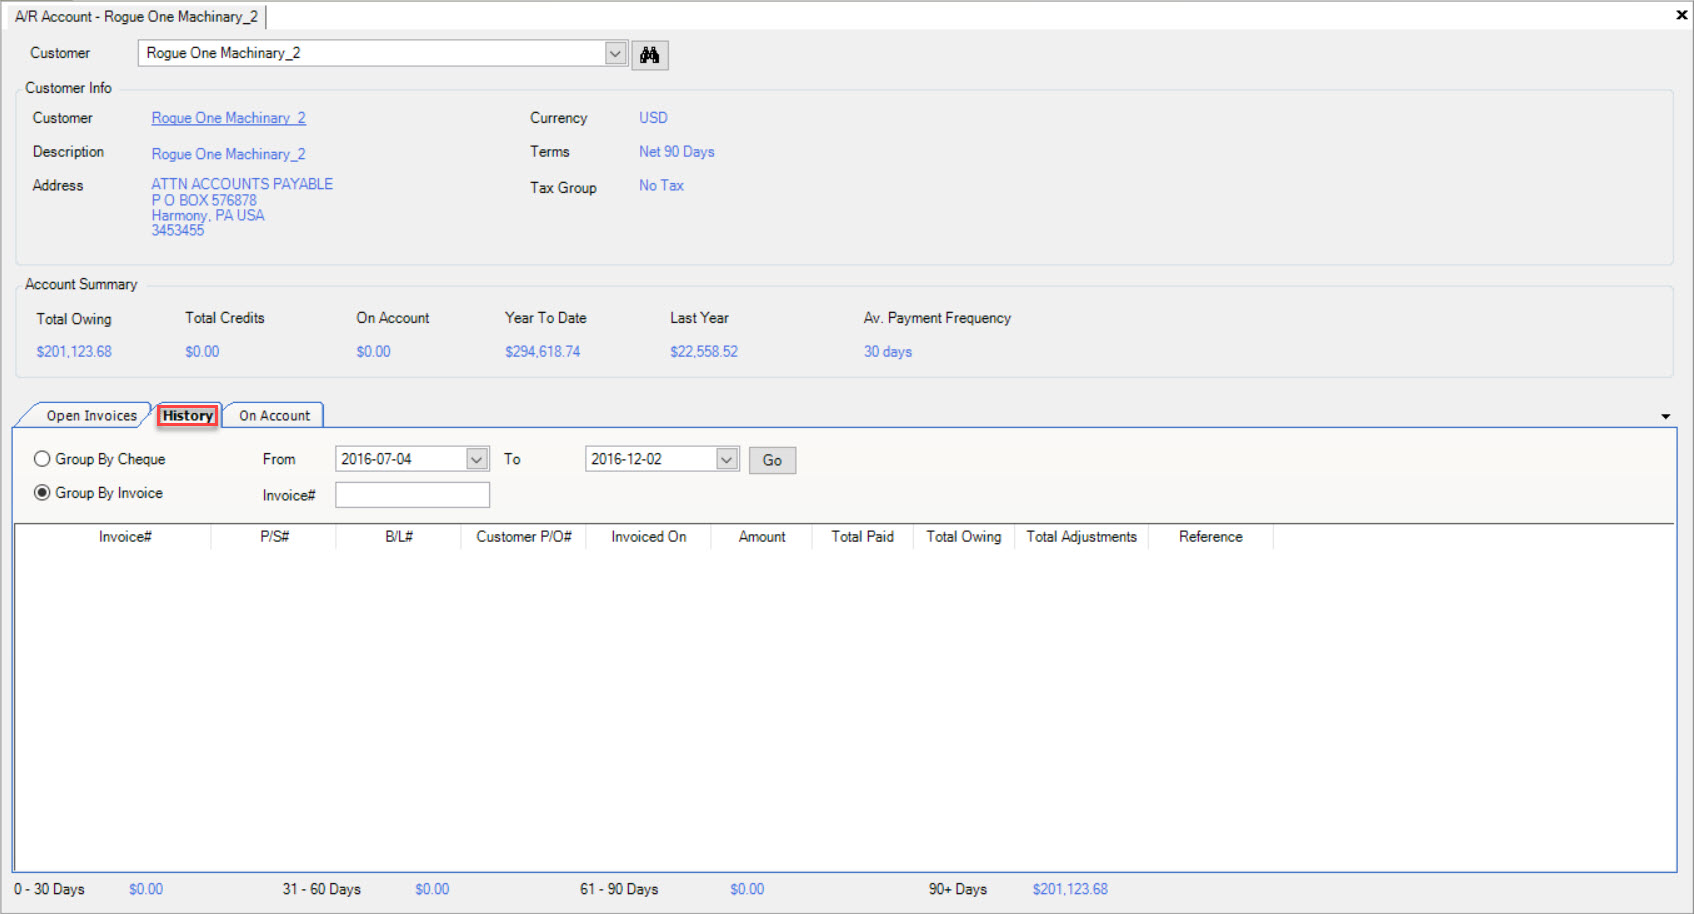
Task: Click the No Tax tax group value
Action: [x=661, y=186]
